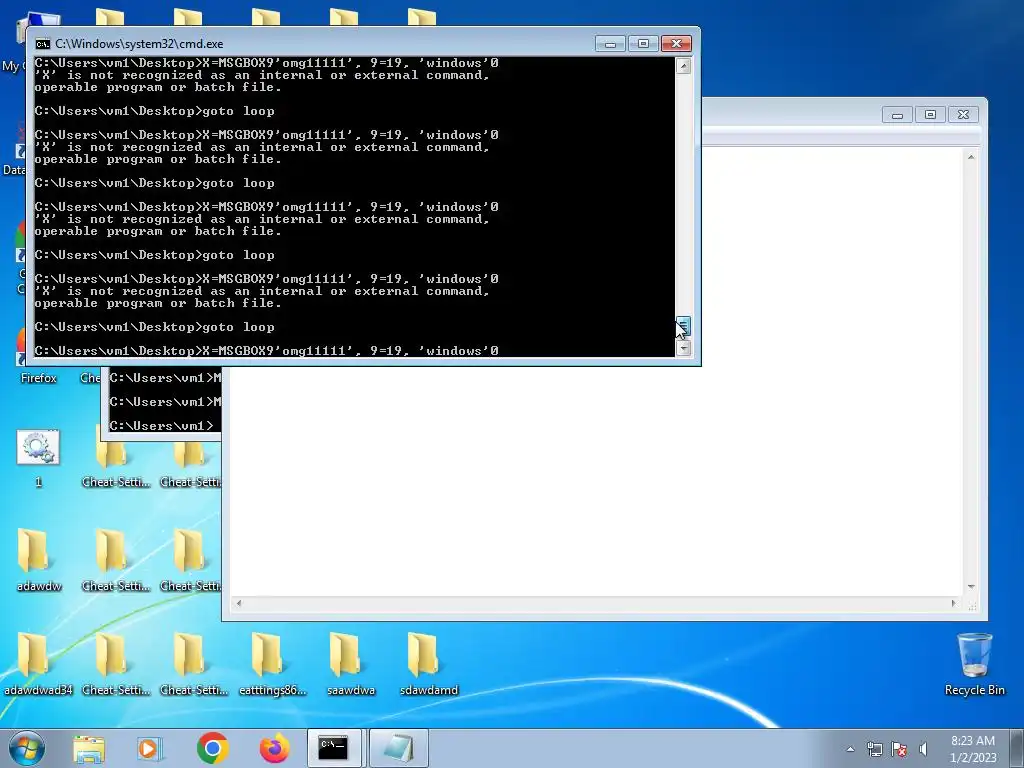Minimize the background Notepad window
Image resolution: width=1024 pixels, height=768 pixels.
point(897,115)
